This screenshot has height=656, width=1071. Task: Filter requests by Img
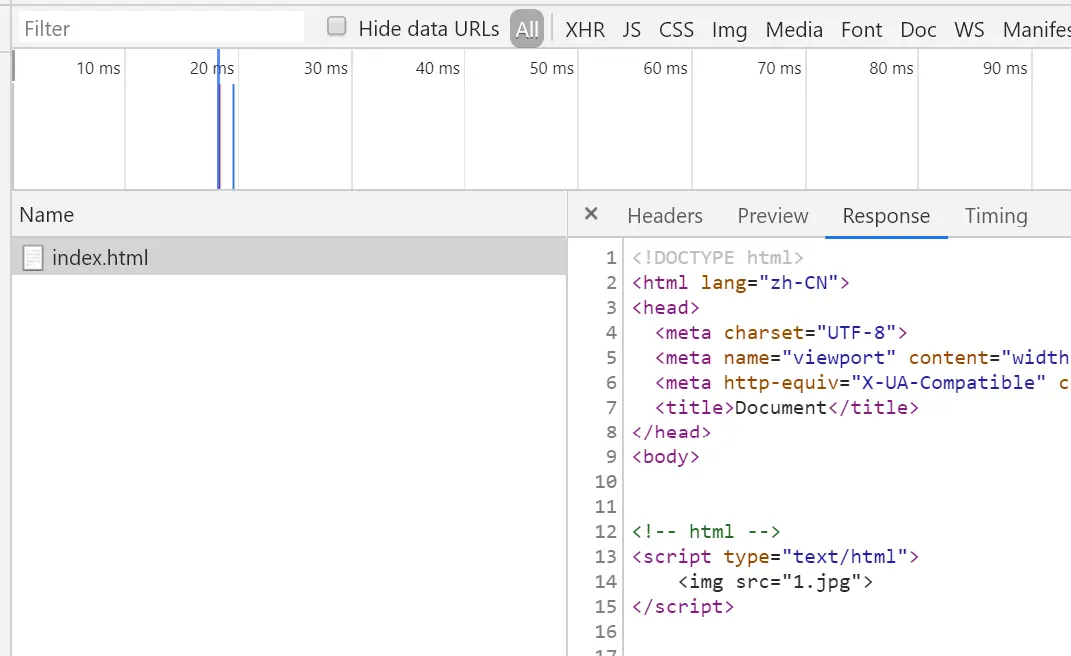pos(729,29)
